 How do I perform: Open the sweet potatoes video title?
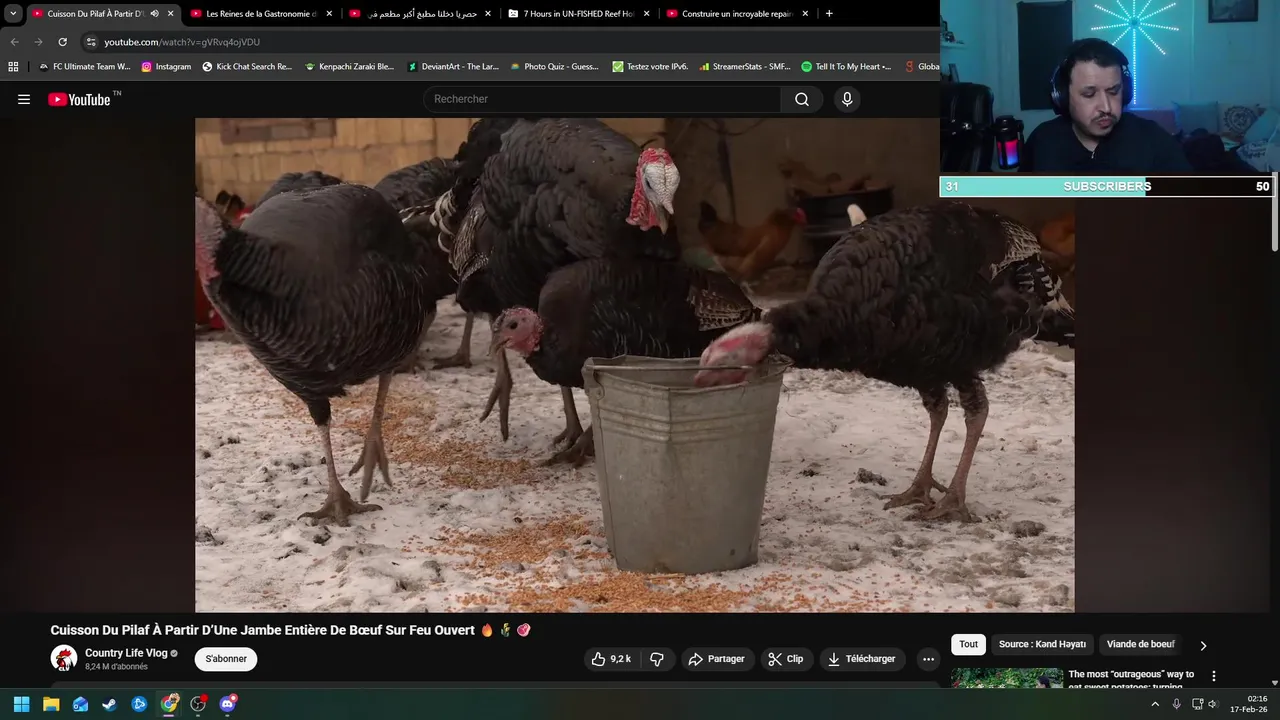pyautogui.click(x=1131, y=680)
